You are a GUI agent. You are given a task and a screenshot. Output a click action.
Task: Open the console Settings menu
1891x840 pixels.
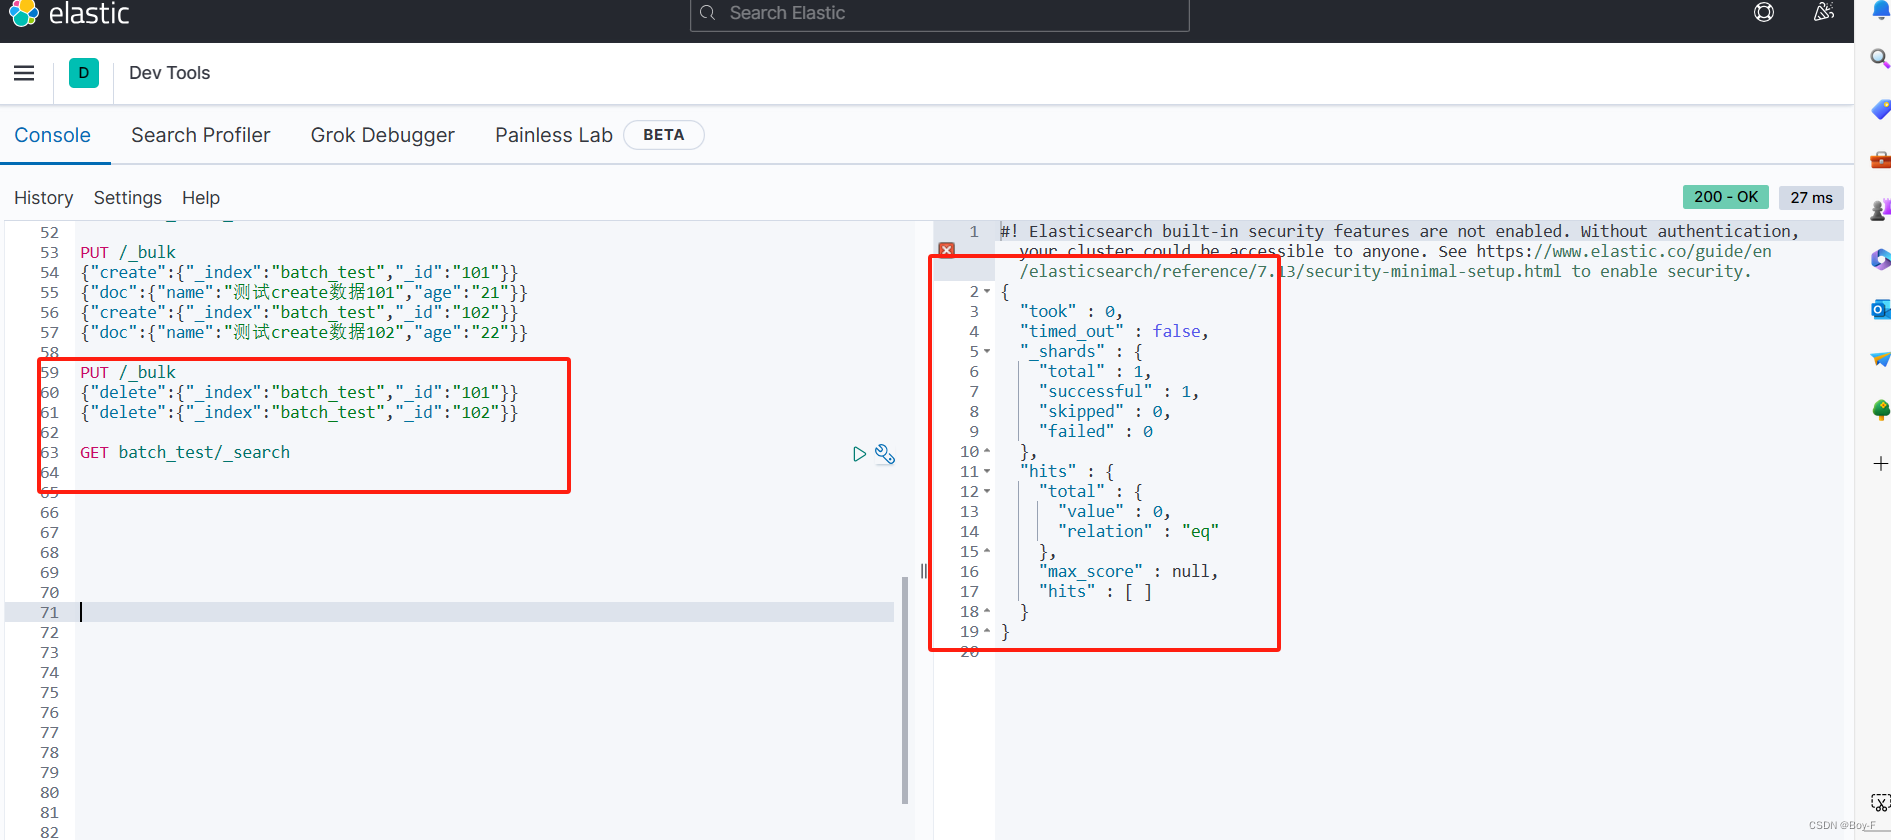coord(128,198)
